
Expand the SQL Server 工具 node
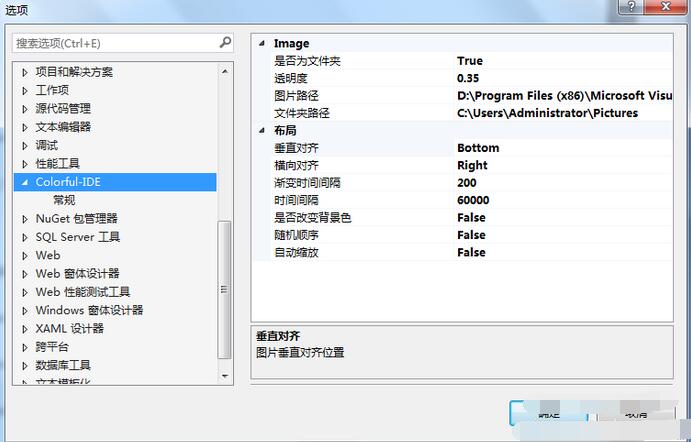point(25,237)
